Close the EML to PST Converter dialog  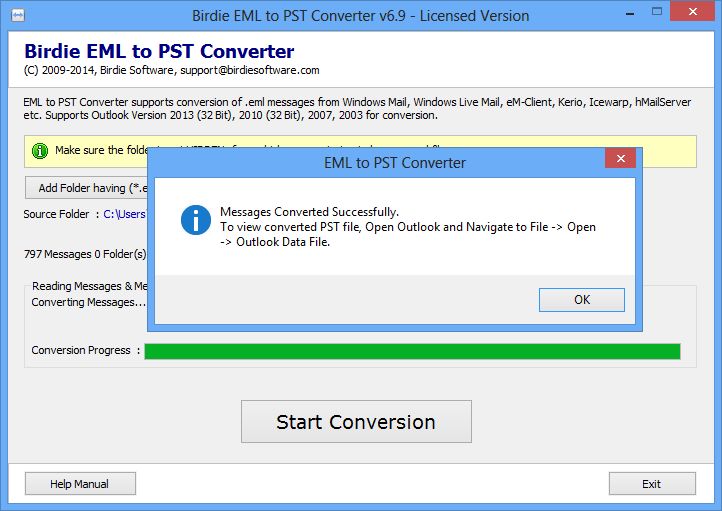pyautogui.click(x=620, y=159)
